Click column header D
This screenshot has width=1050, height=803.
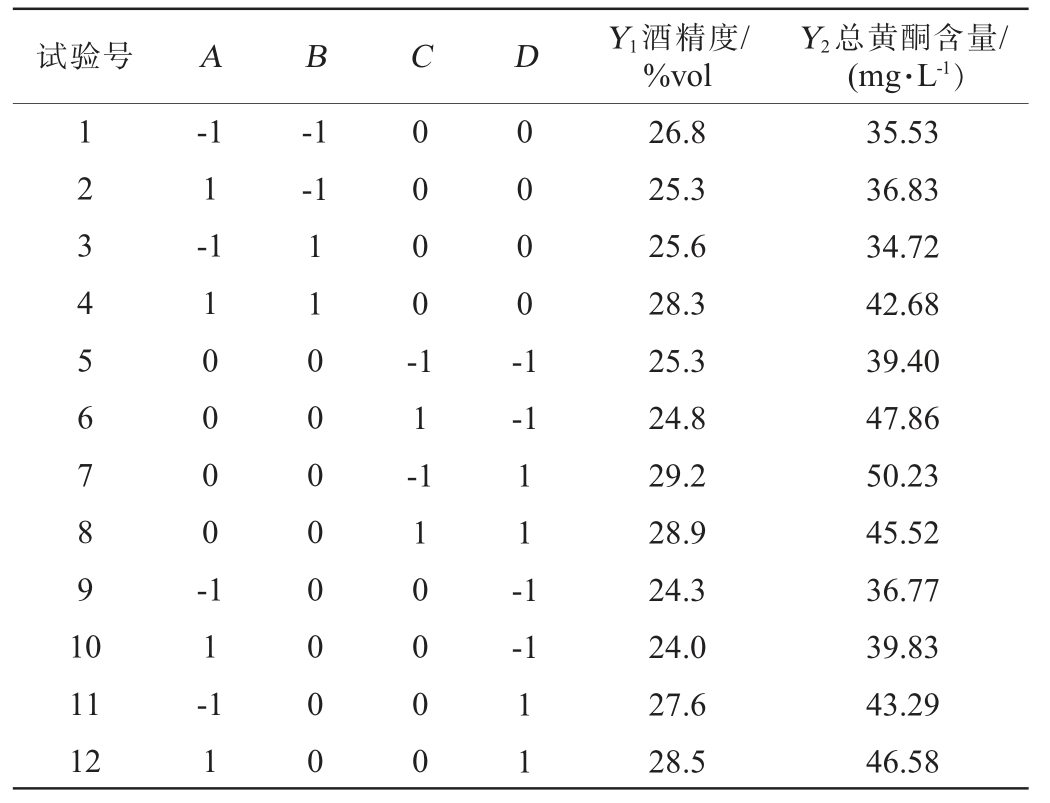(x=525, y=59)
